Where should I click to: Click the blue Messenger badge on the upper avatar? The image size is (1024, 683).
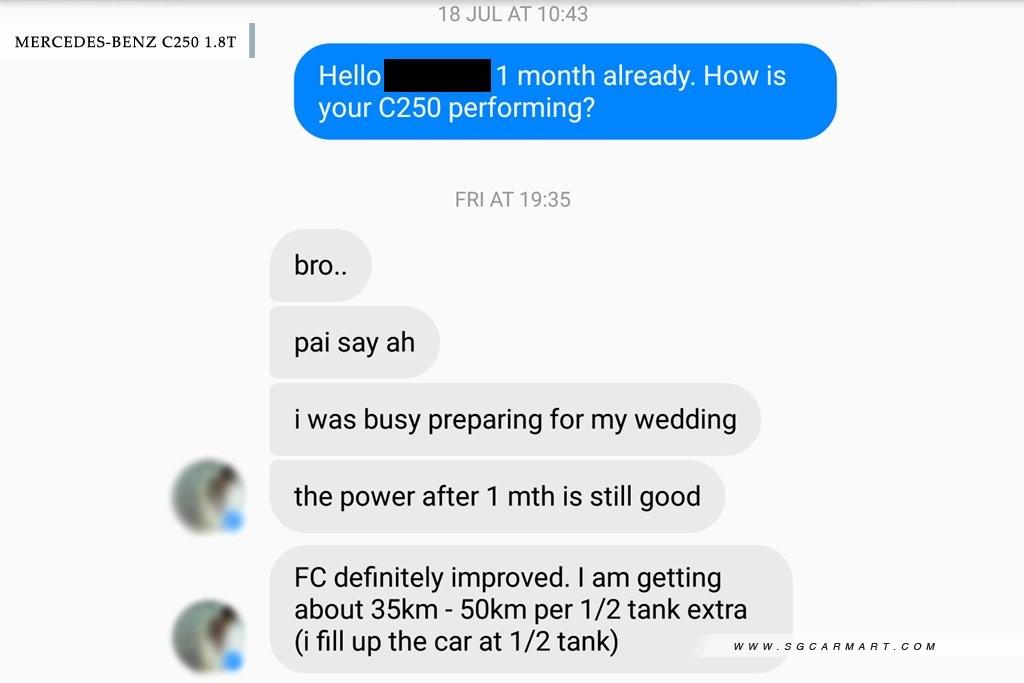(232, 520)
